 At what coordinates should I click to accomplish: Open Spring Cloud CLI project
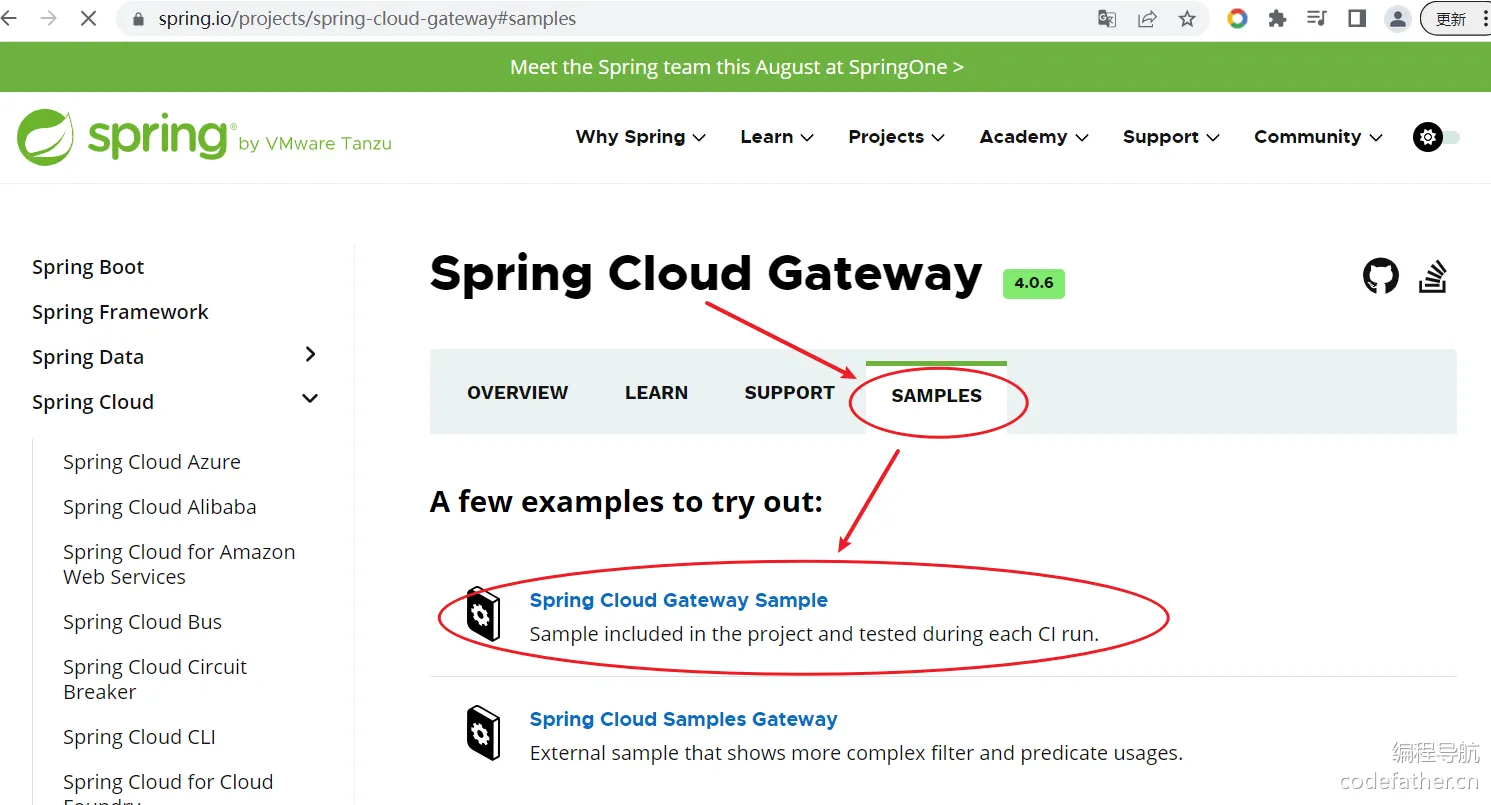(x=139, y=737)
